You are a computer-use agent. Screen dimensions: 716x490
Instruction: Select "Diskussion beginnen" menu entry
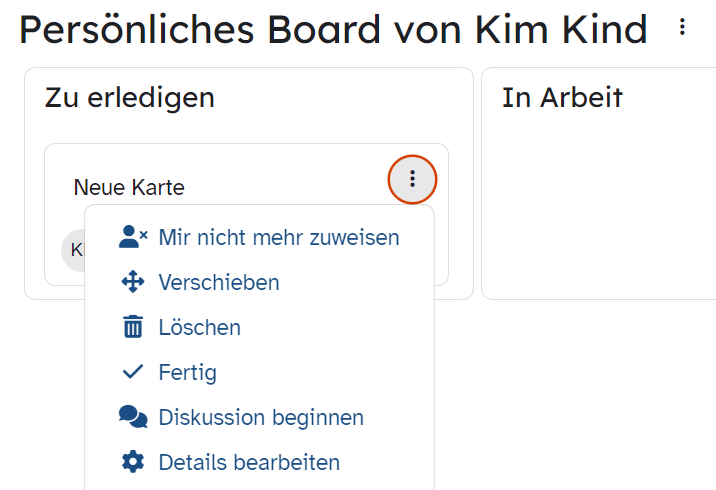click(x=259, y=417)
